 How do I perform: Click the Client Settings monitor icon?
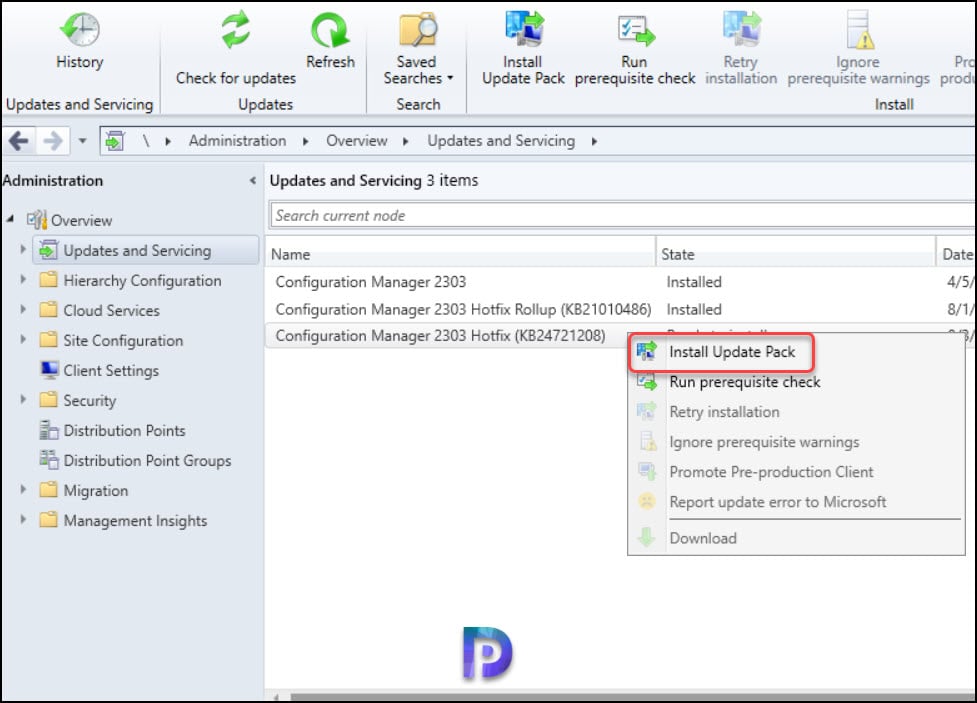point(49,370)
